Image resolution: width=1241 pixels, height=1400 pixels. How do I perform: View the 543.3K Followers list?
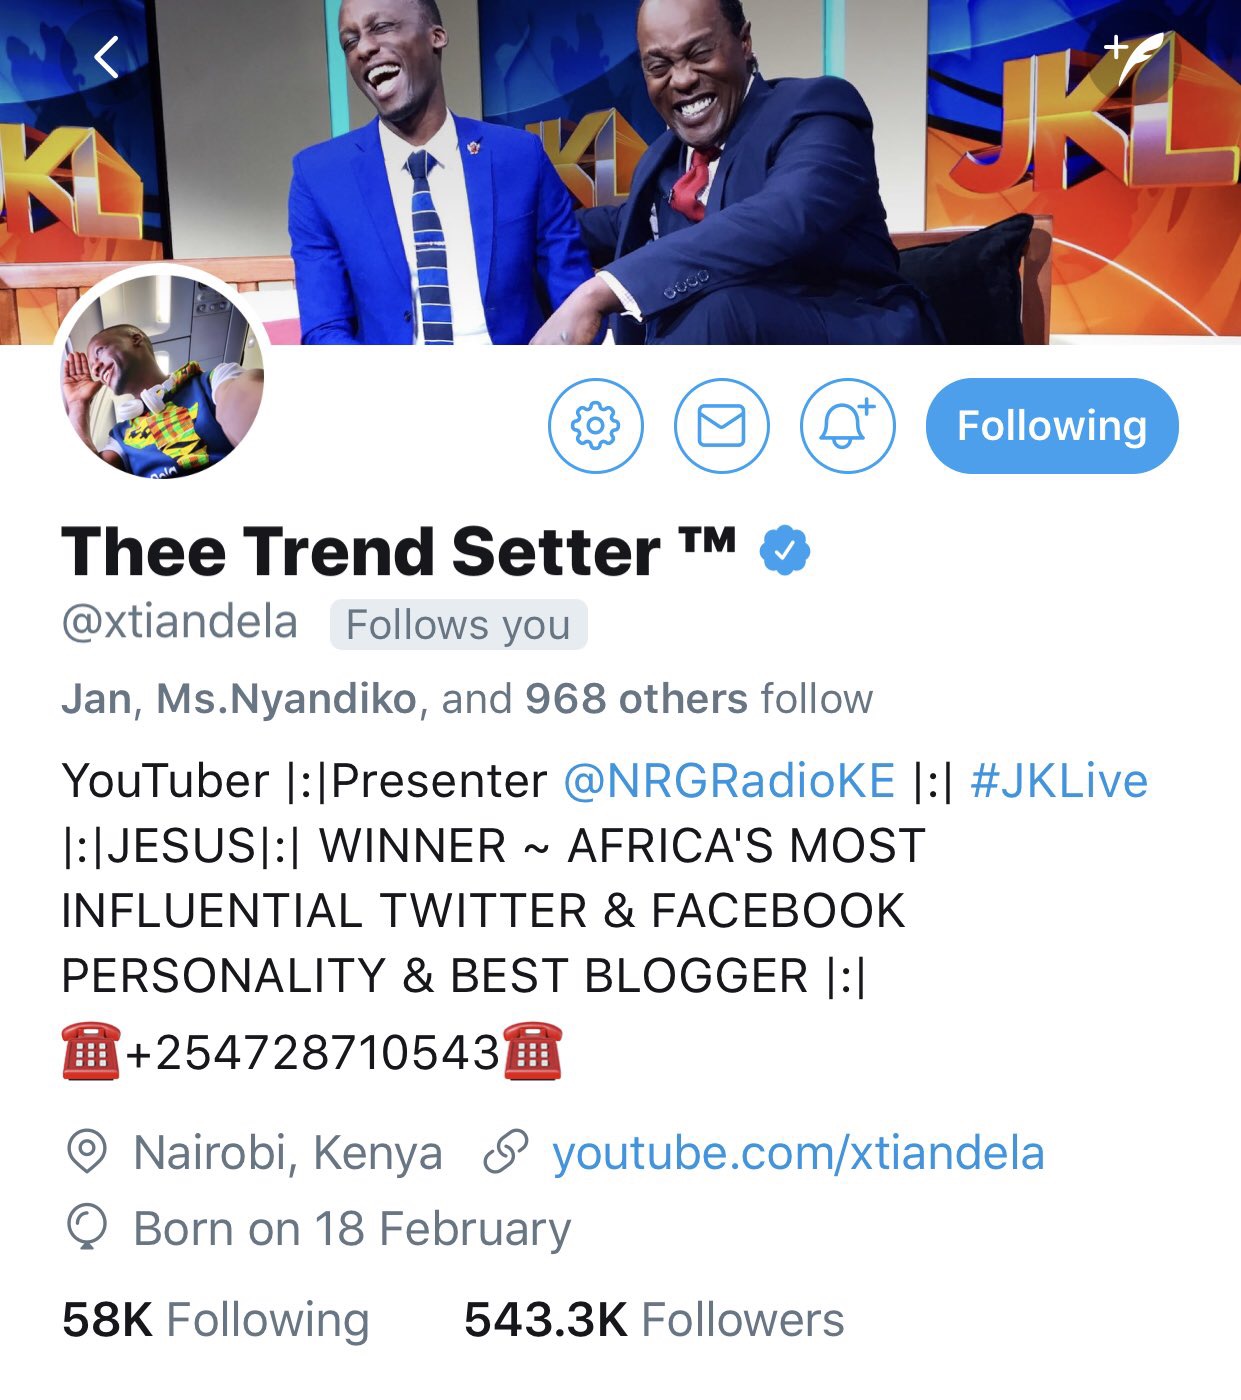654,1320
